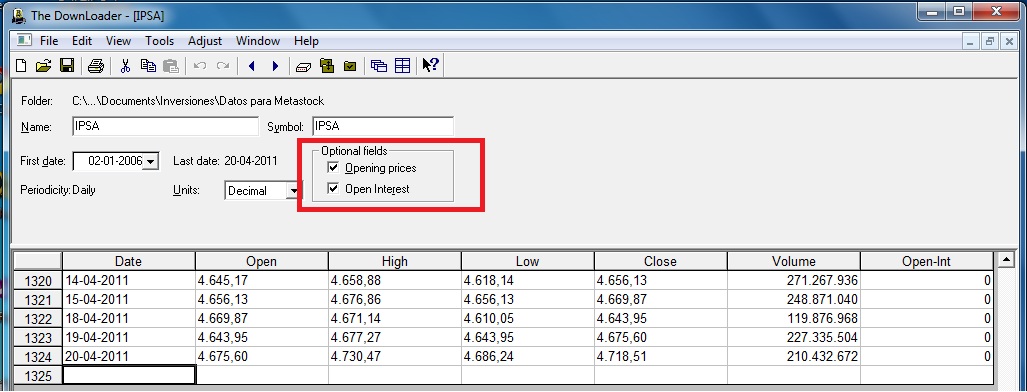Select row header 1324

click(38, 357)
